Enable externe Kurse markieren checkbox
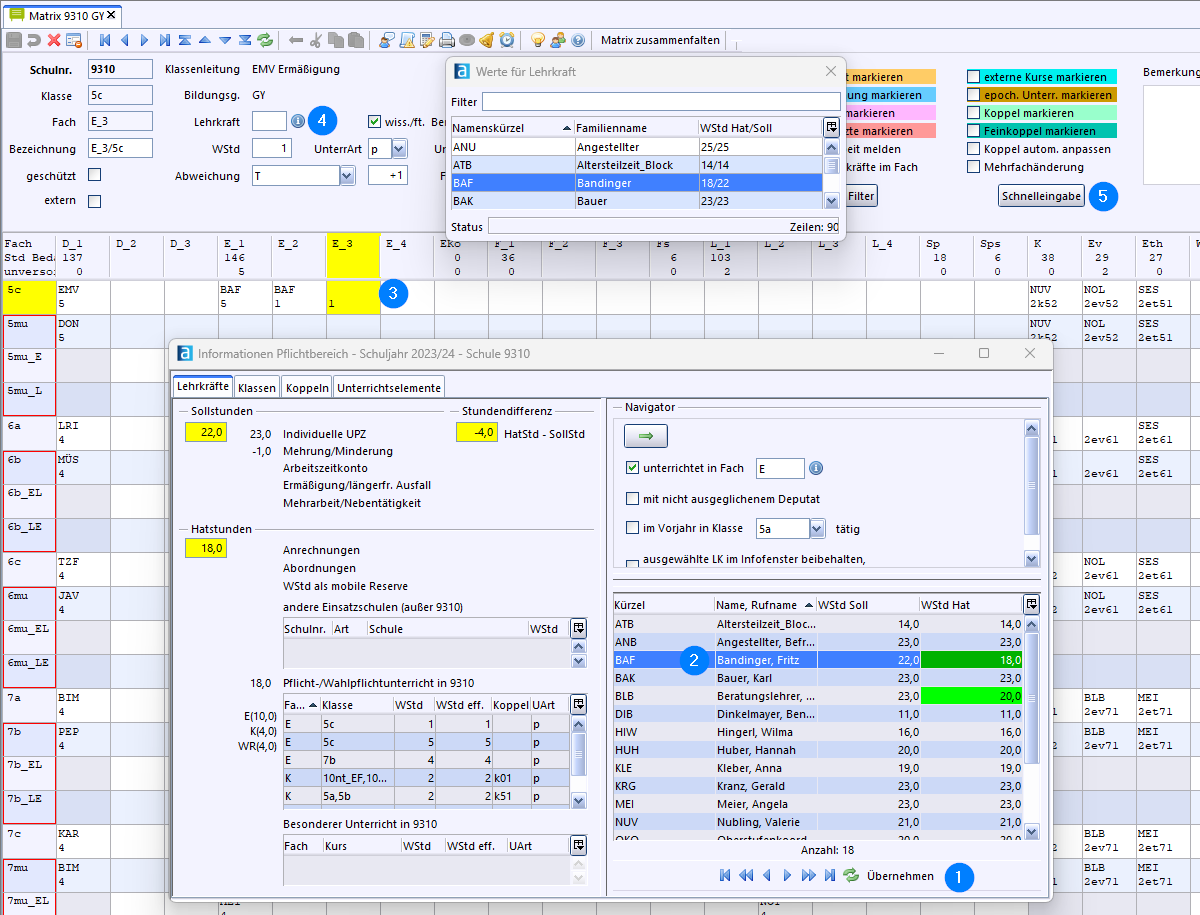This screenshot has height=915, width=1200. click(x=973, y=77)
